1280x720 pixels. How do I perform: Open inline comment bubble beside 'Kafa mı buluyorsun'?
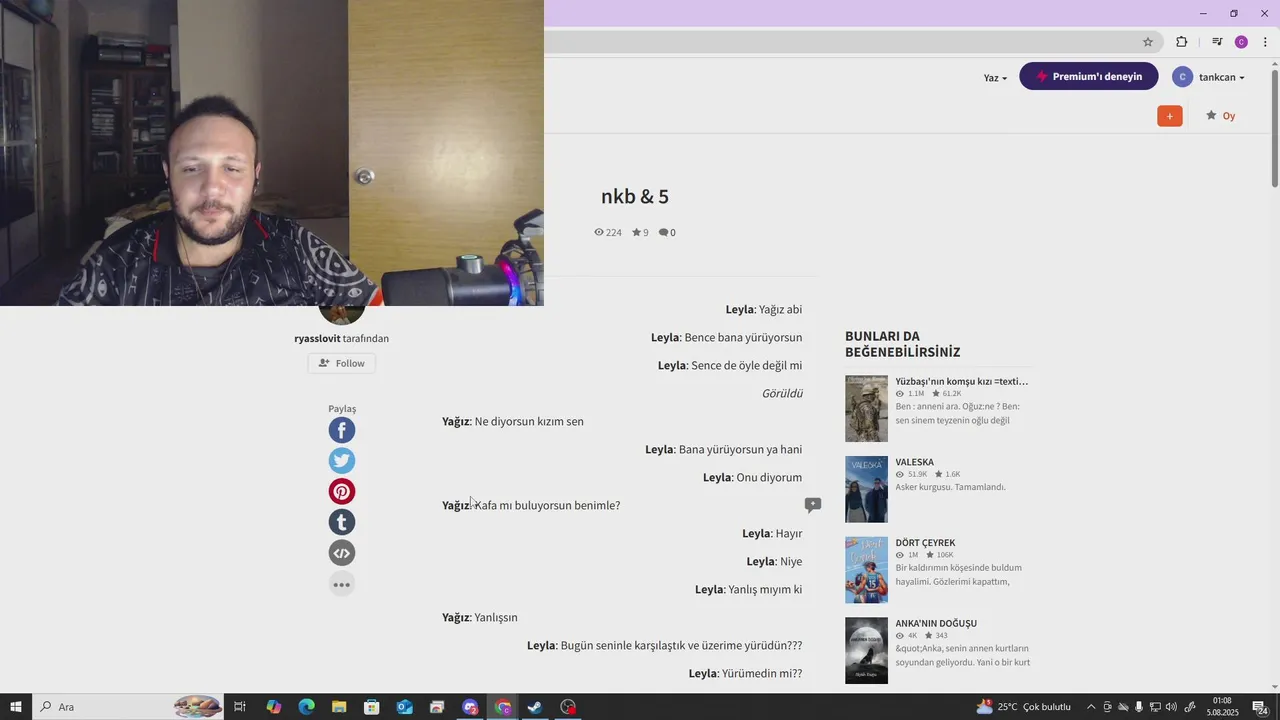[x=813, y=505]
